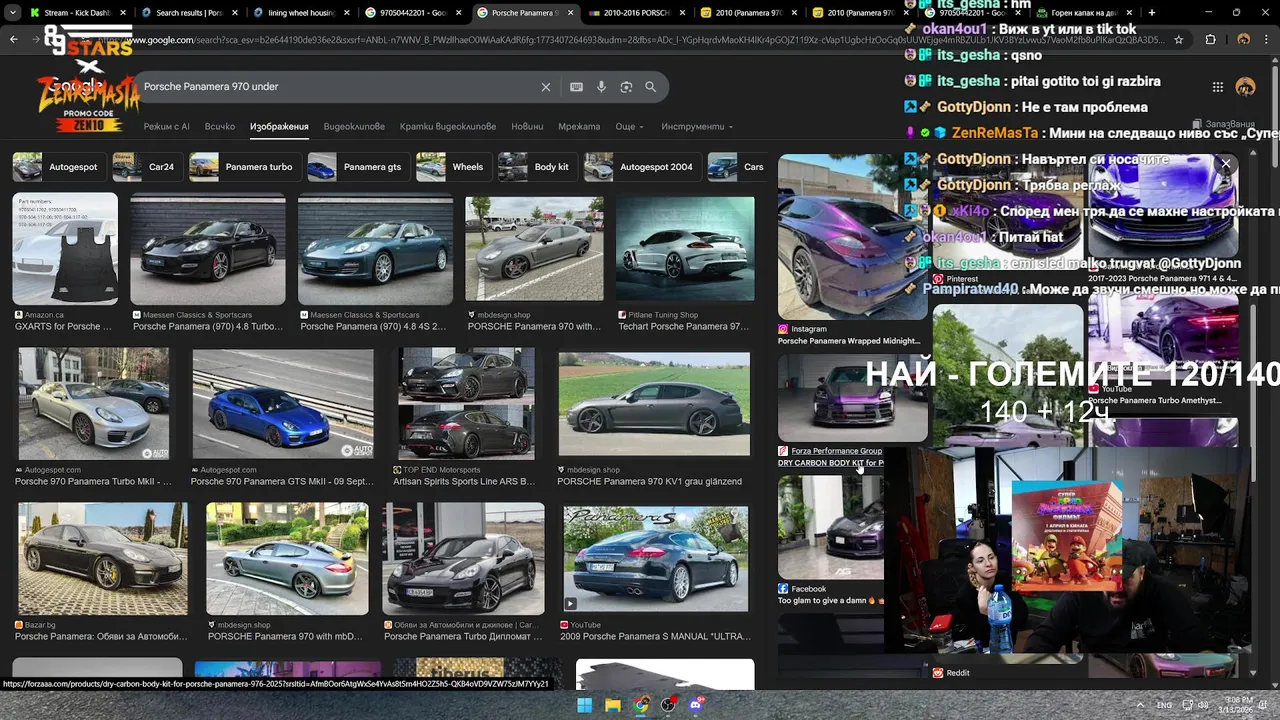Clear the search box with the X icon
1280x720 pixels.
point(546,87)
